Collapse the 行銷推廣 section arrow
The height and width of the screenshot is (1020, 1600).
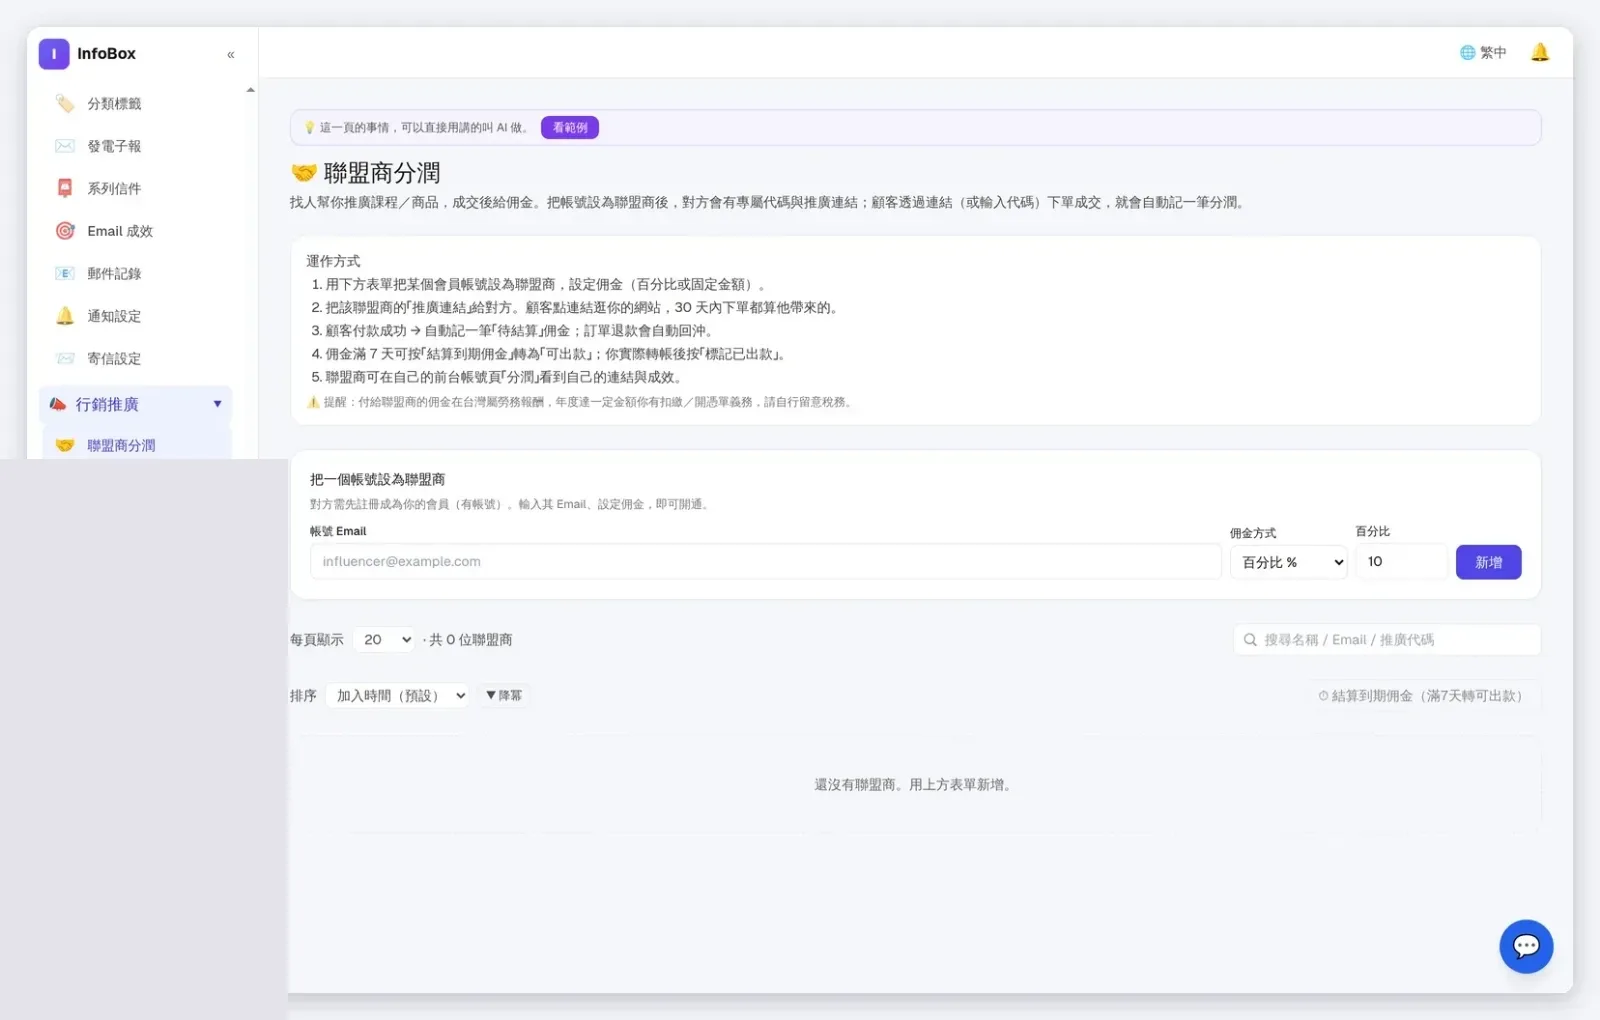coord(217,404)
